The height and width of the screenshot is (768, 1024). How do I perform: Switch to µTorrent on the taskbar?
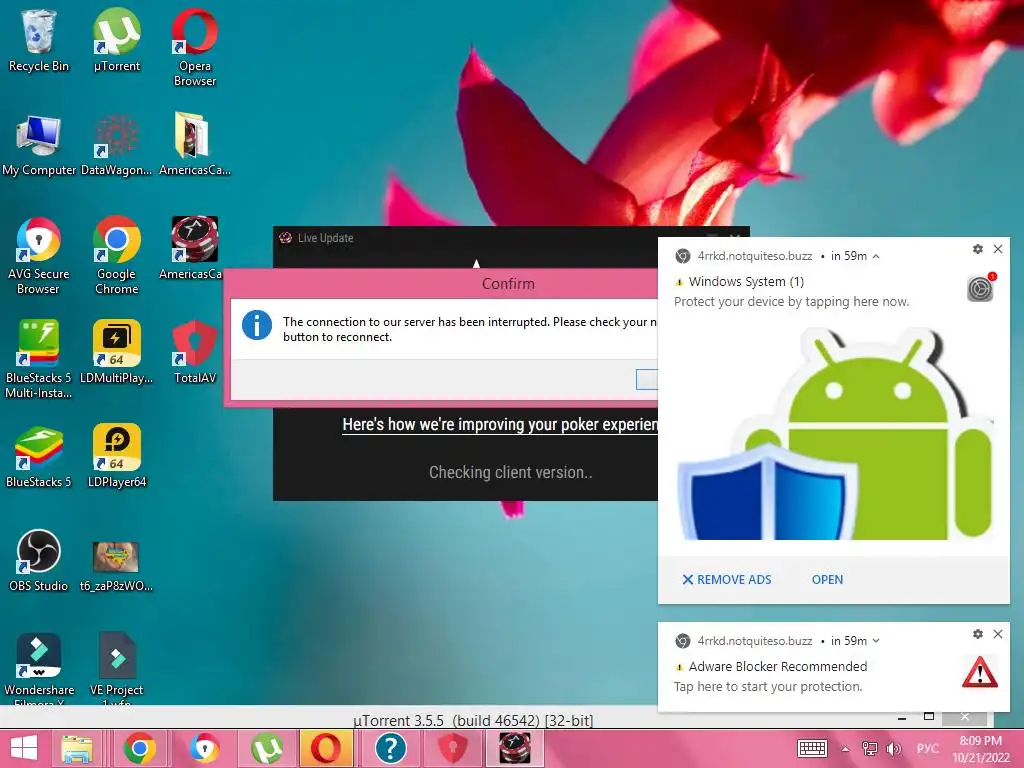(266, 748)
